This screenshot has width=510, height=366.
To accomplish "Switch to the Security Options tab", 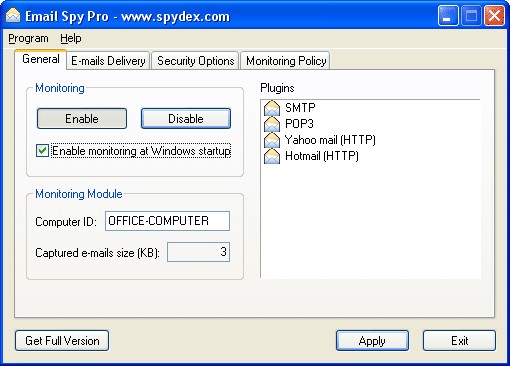I will (195, 61).
